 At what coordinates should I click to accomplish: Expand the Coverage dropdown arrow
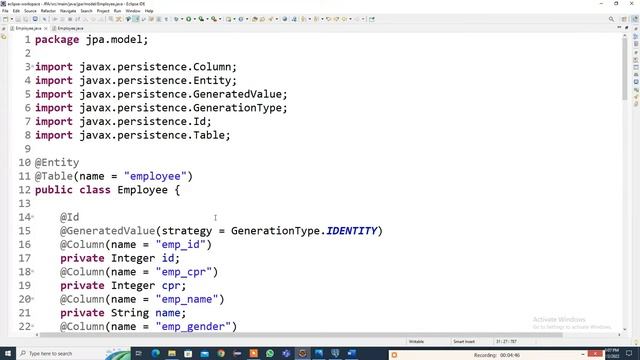tap(207, 19)
